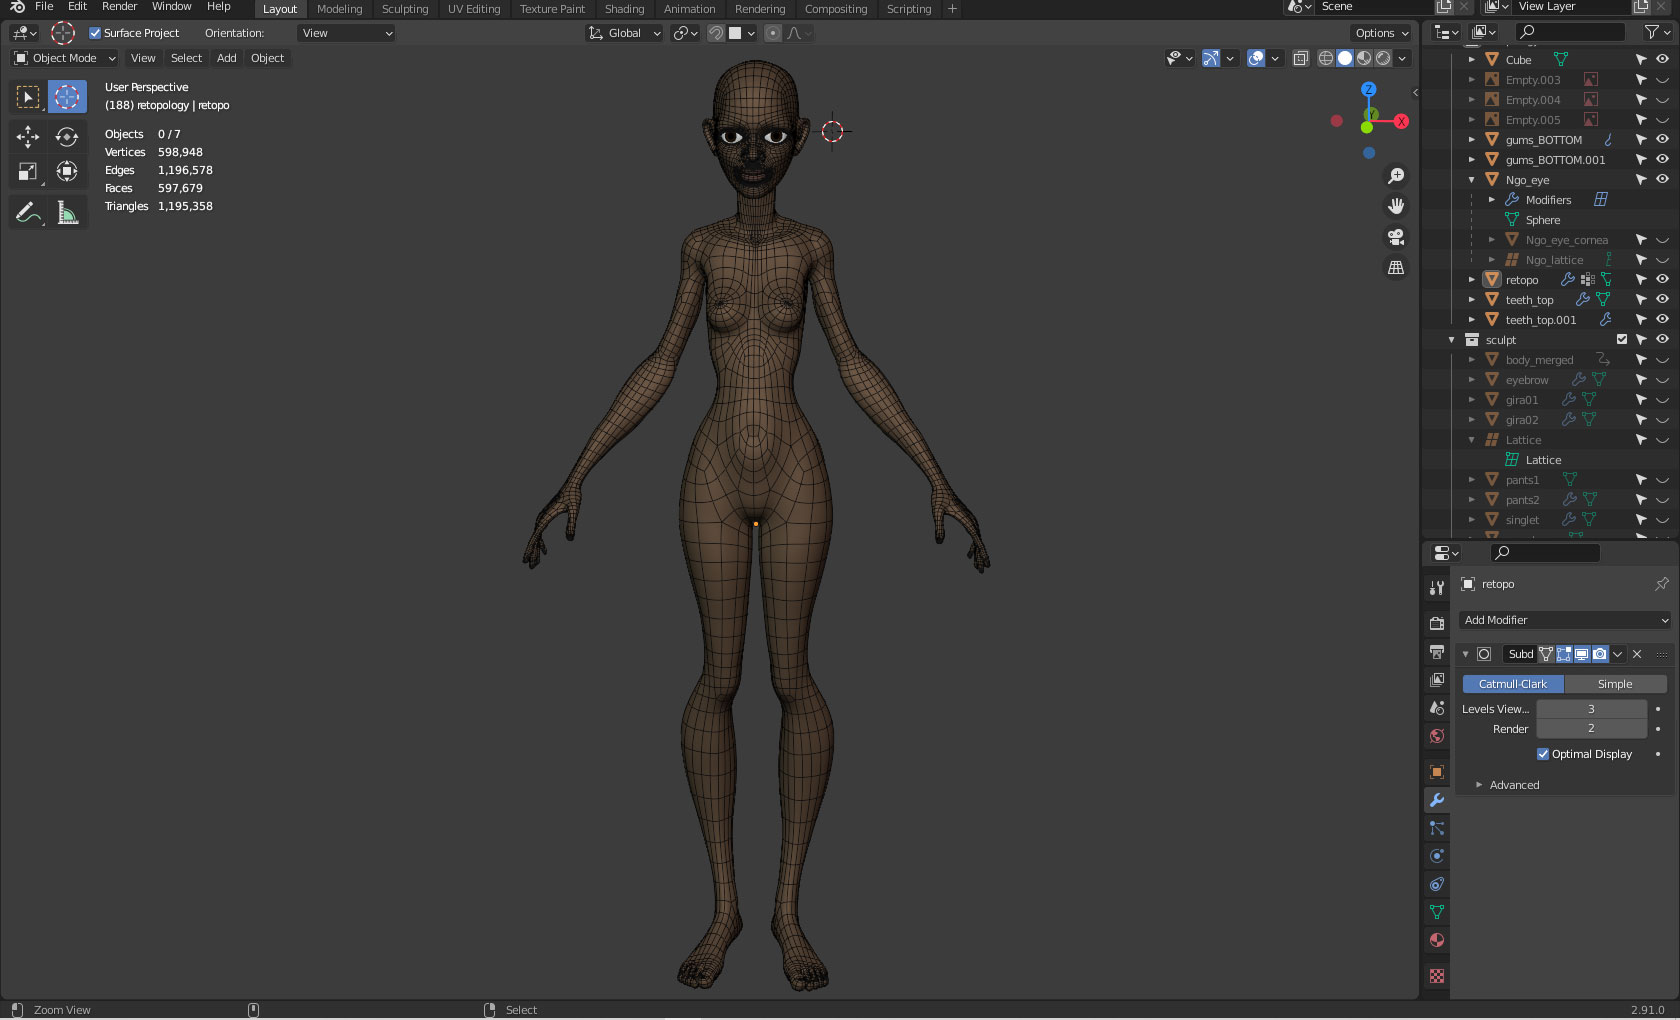Switch perspective/orthographic with the grid icon
Viewport: 1680px width, 1020px height.
[1396, 268]
